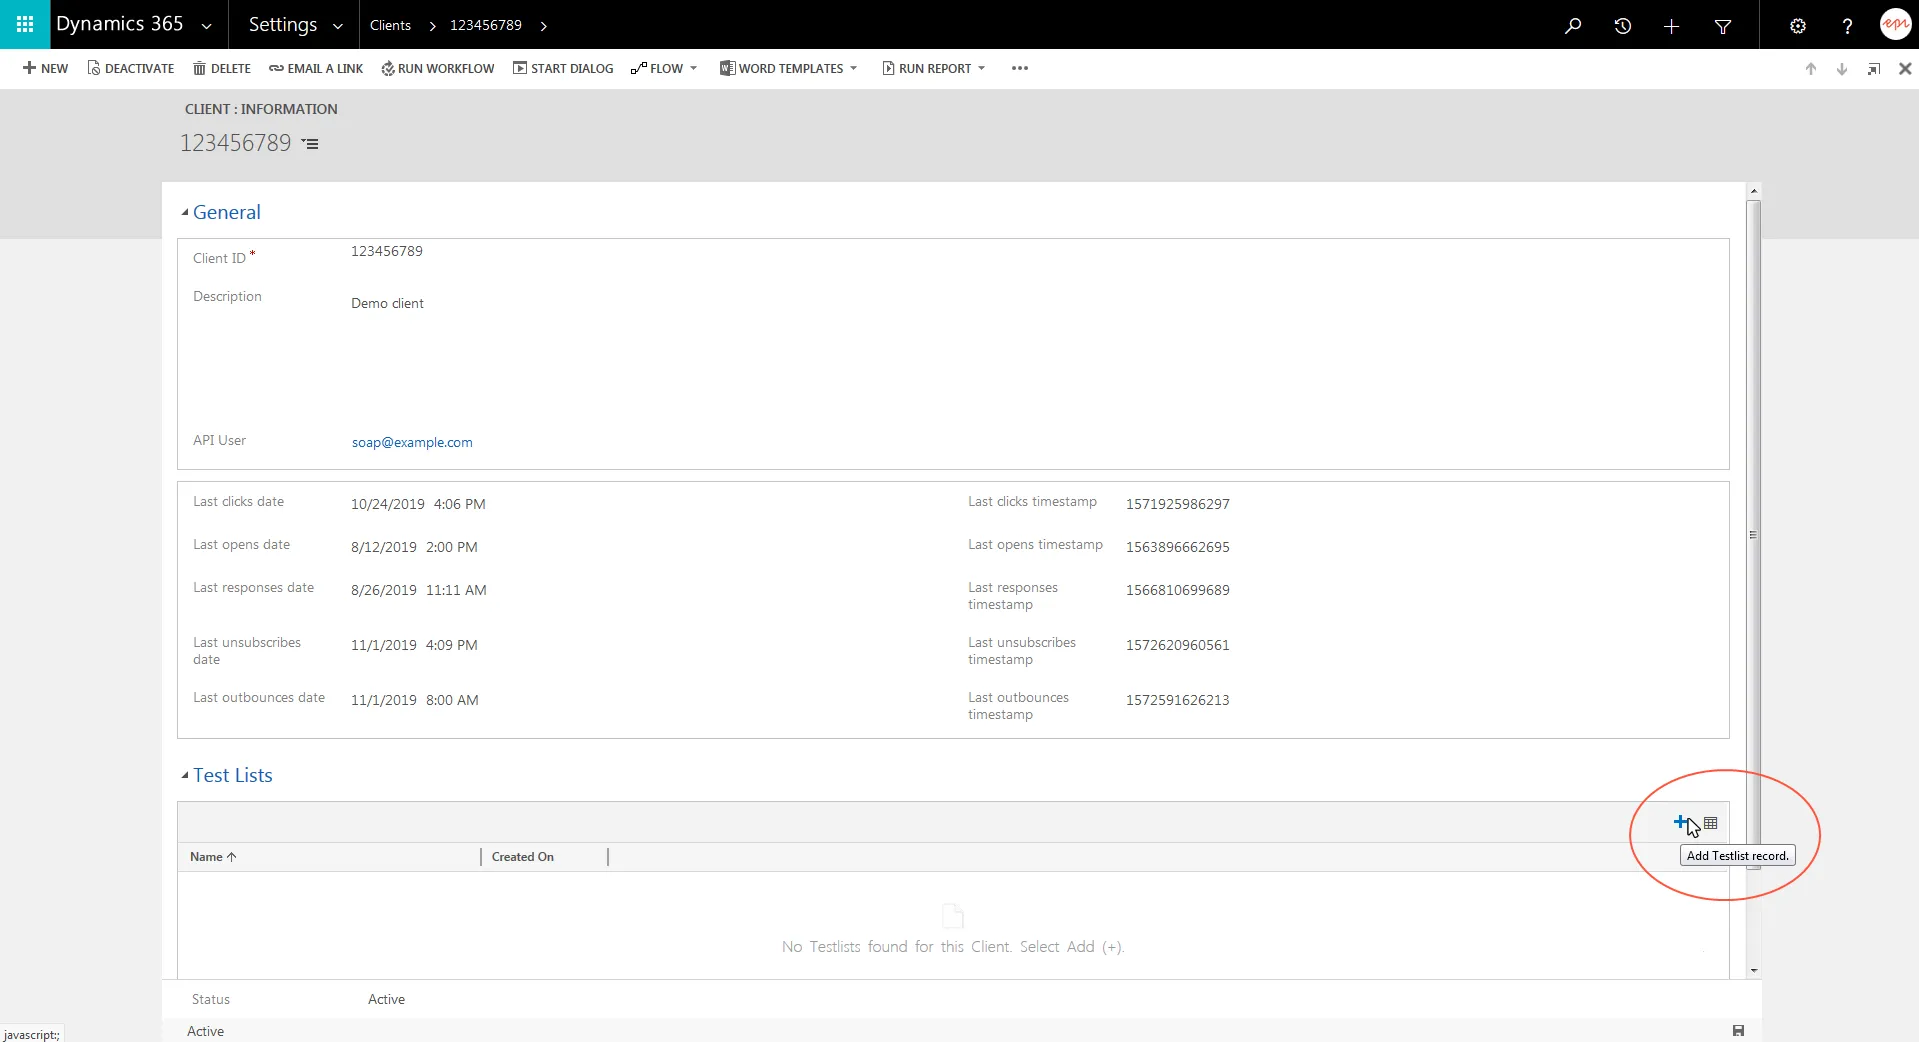Open recently viewed history icon
Image resolution: width=1919 pixels, height=1042 pixels.
pos(1622,26)
